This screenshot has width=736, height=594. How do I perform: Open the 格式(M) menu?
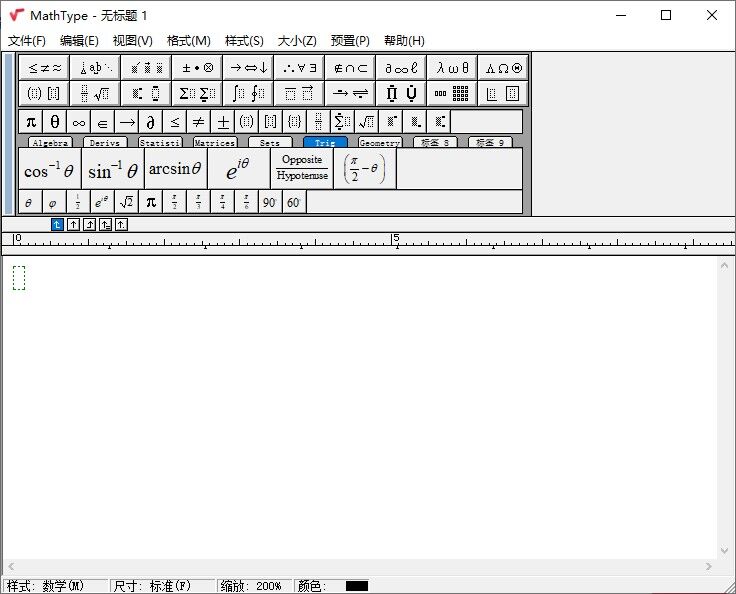coord(189,41)
